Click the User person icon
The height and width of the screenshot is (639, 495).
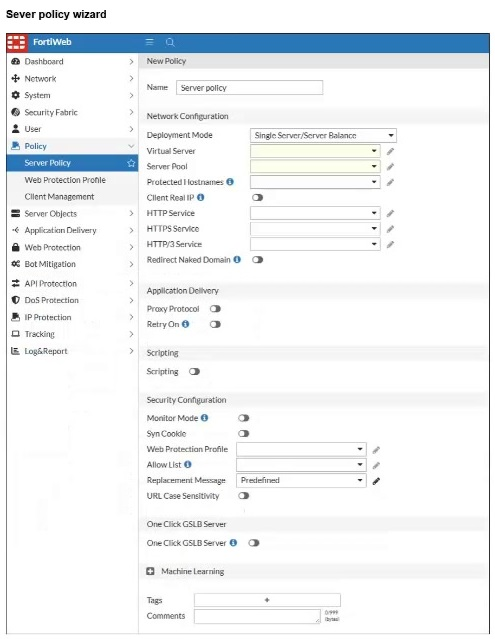tap(15, 129)
